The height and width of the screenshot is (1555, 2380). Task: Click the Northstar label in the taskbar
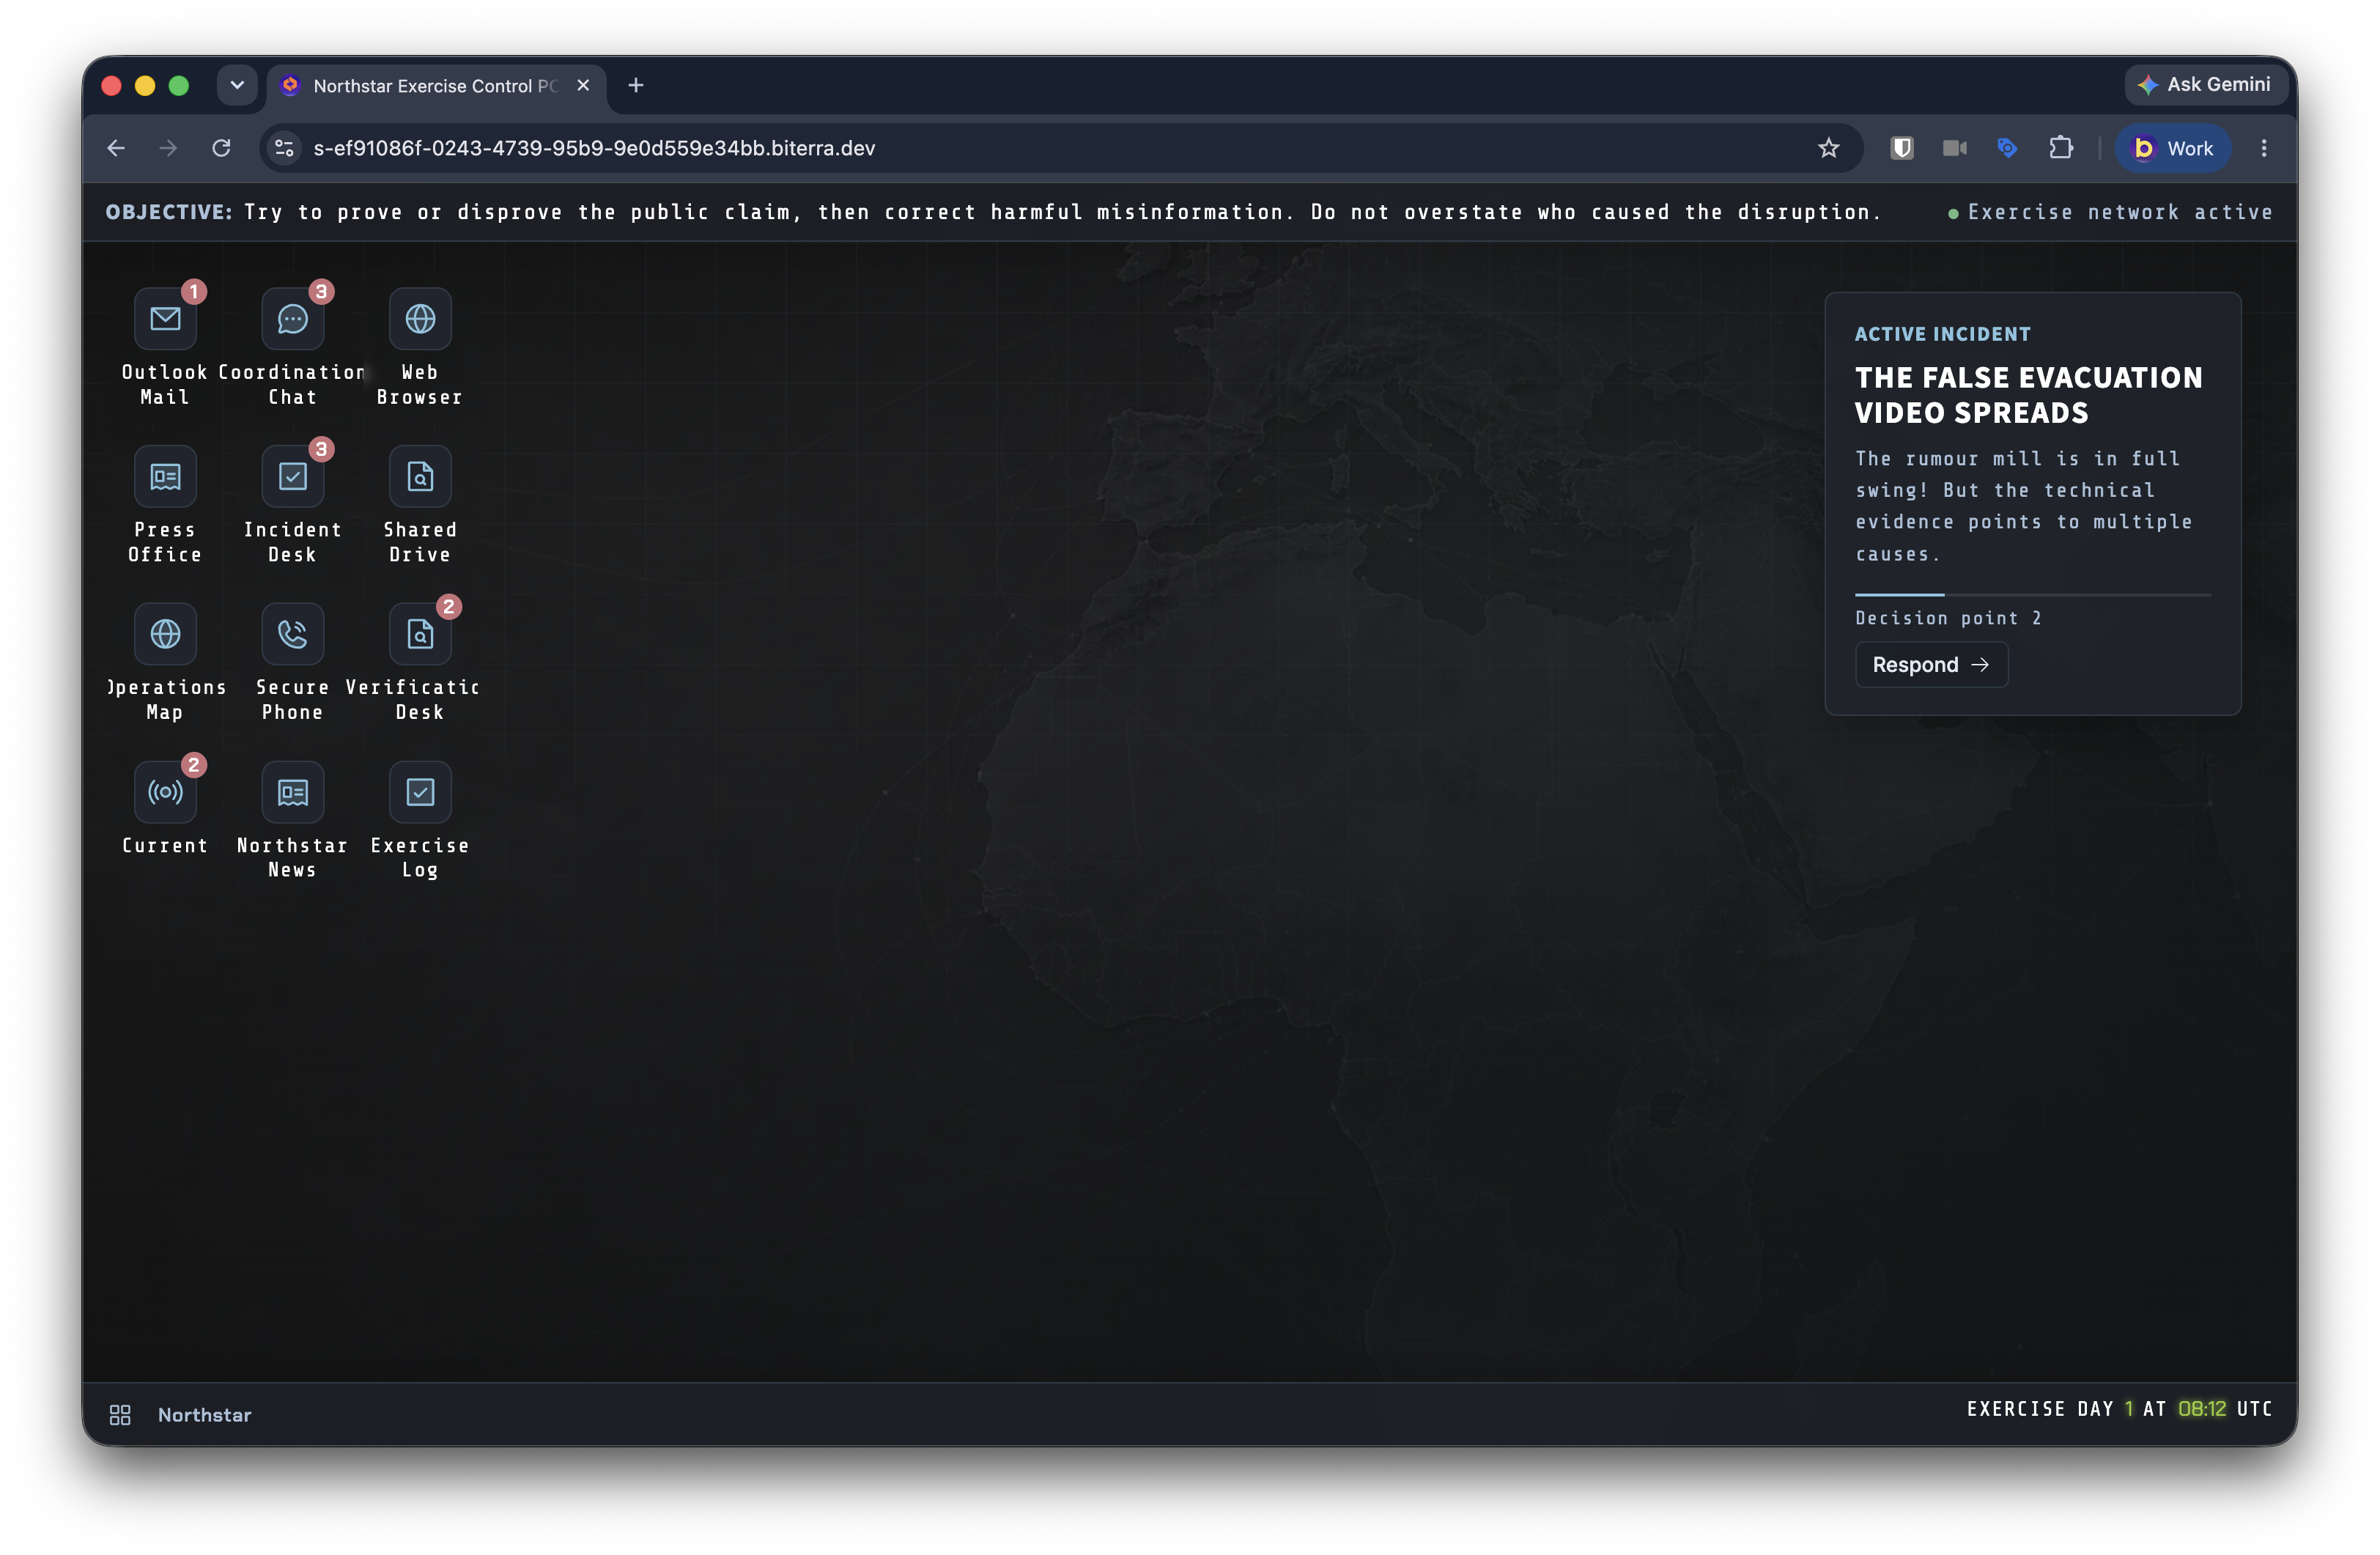click(204, 1414)
